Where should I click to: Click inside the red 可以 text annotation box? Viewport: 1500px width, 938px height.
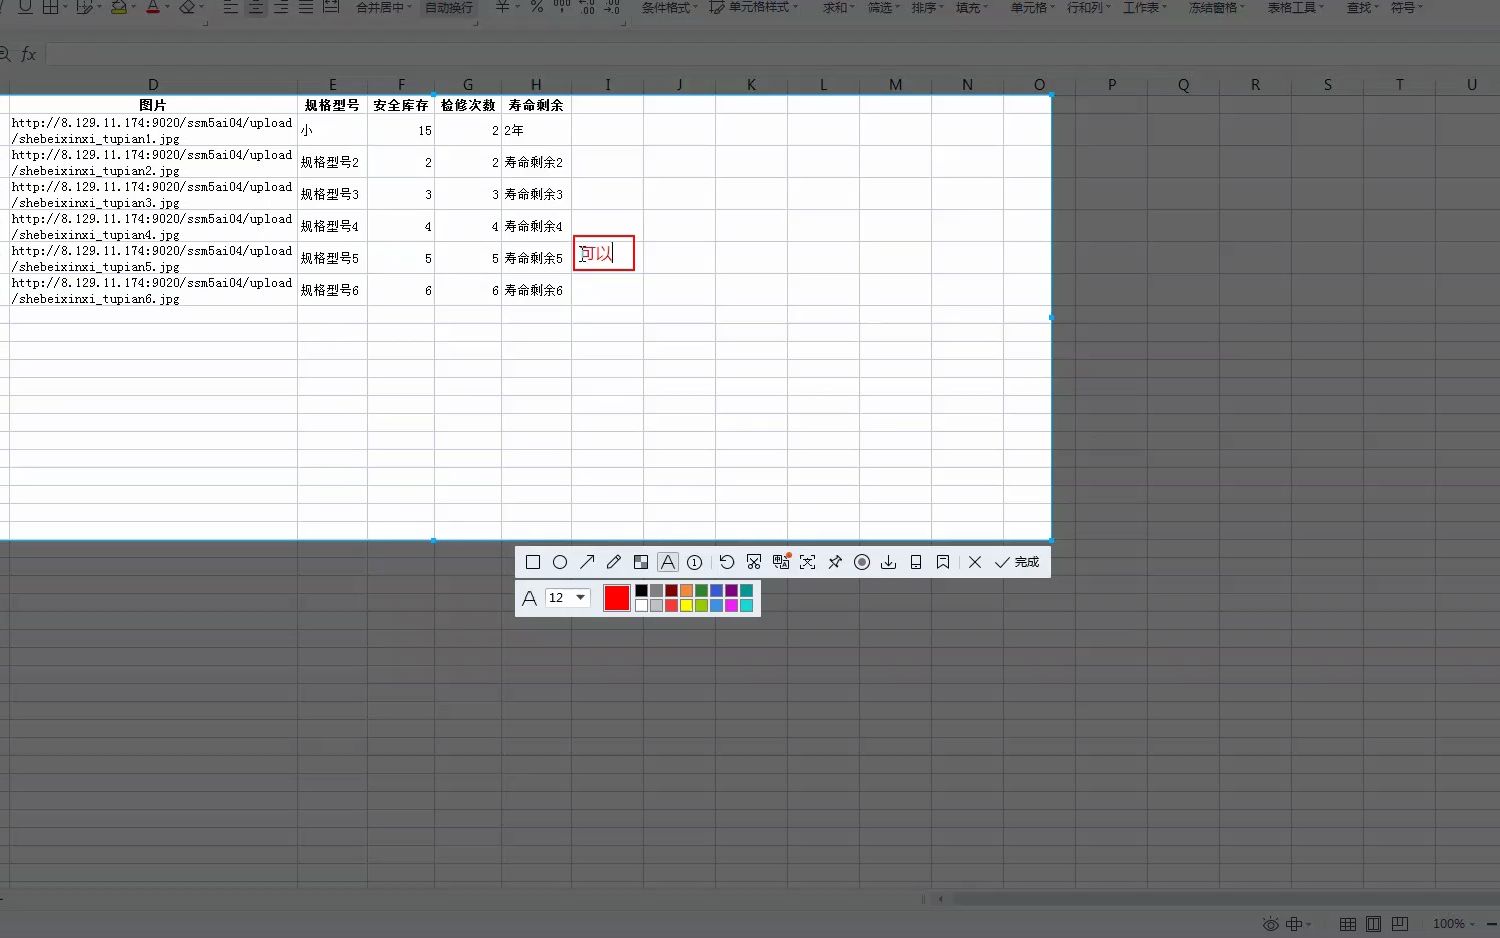point(604,253)
